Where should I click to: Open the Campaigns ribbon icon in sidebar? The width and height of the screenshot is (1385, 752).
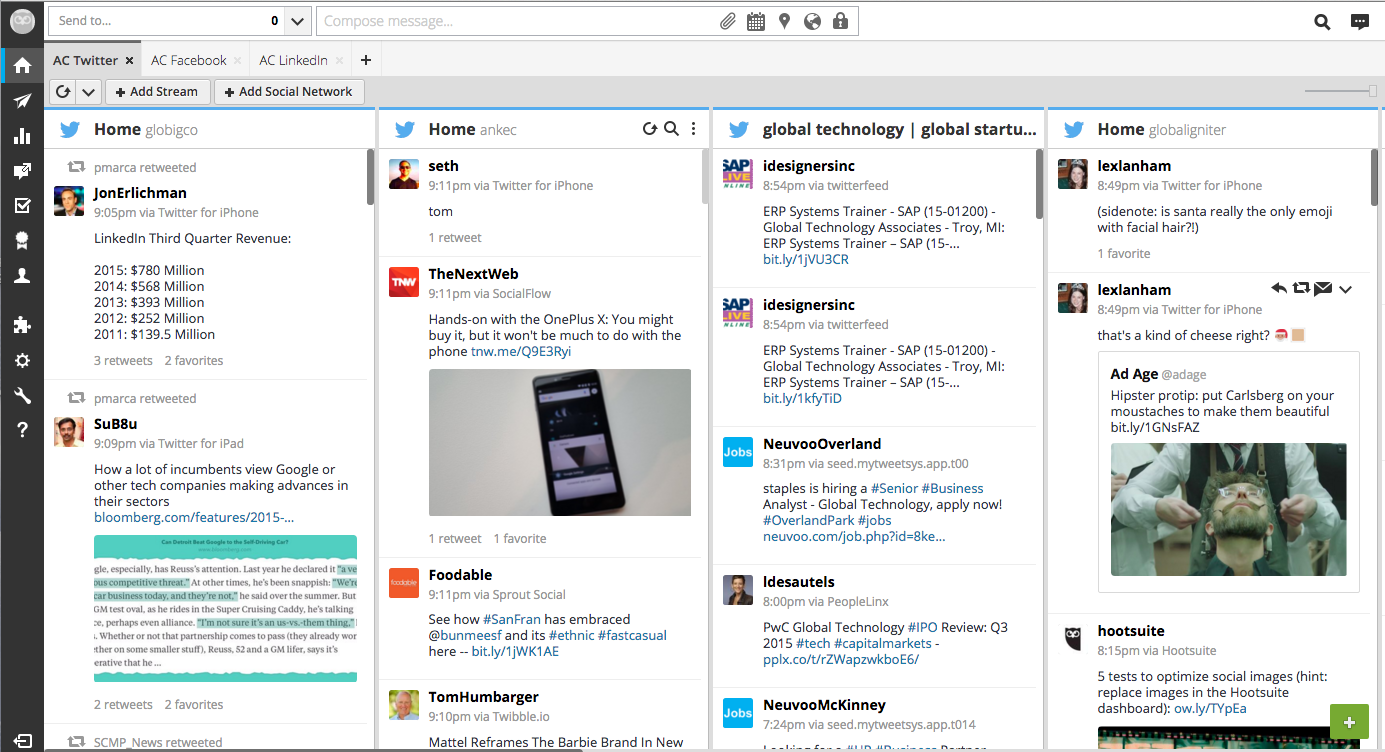click(x=22, y=241)
